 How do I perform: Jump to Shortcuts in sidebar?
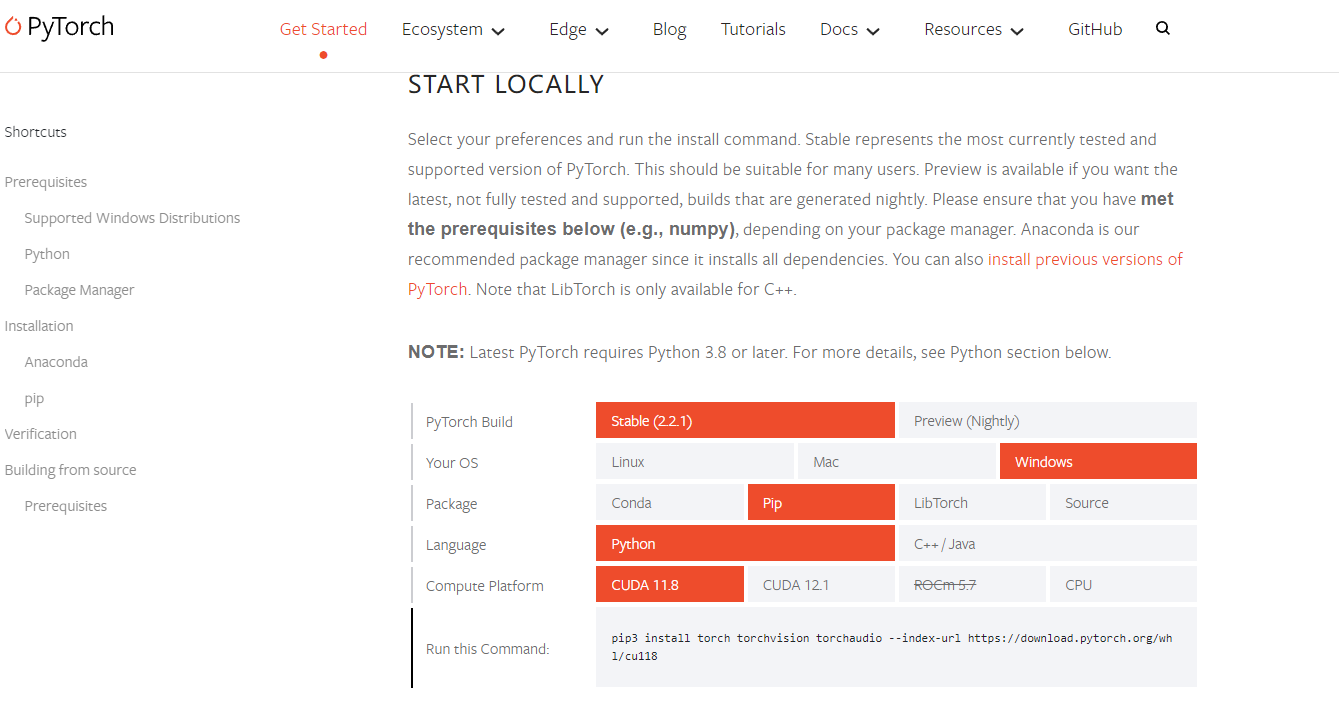[36, 132]
